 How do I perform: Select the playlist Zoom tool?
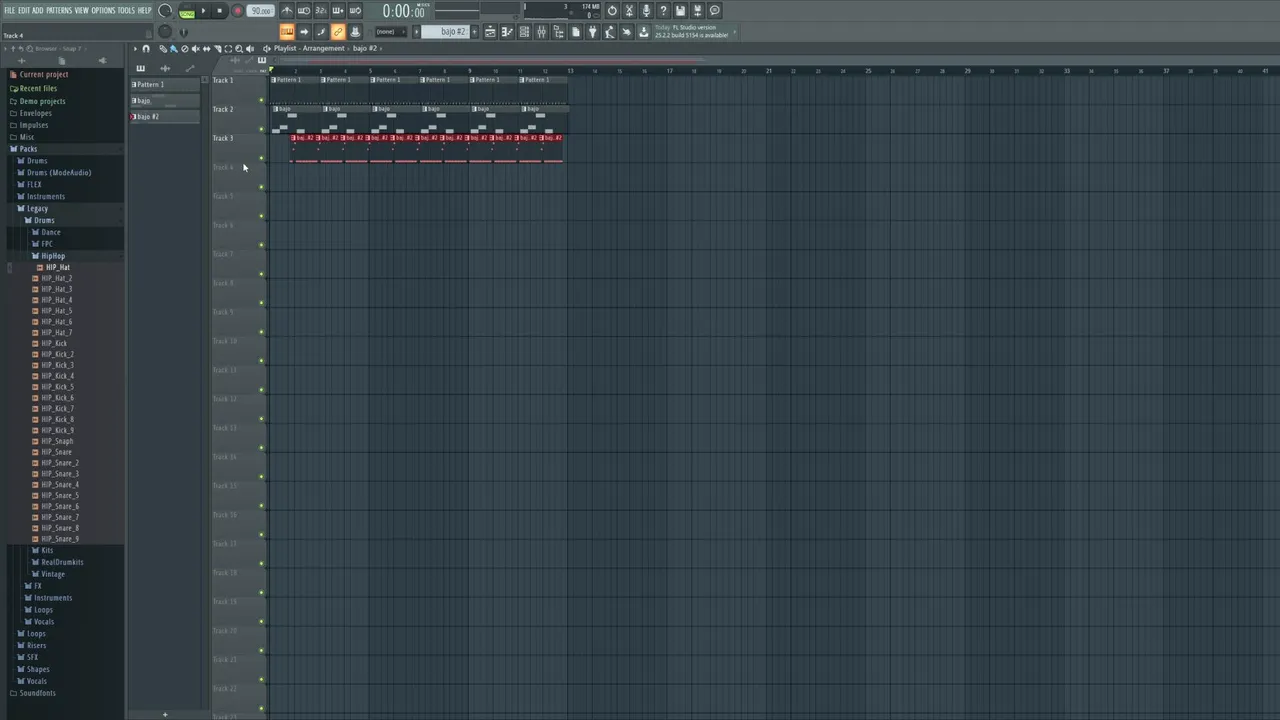click(239, 48)
